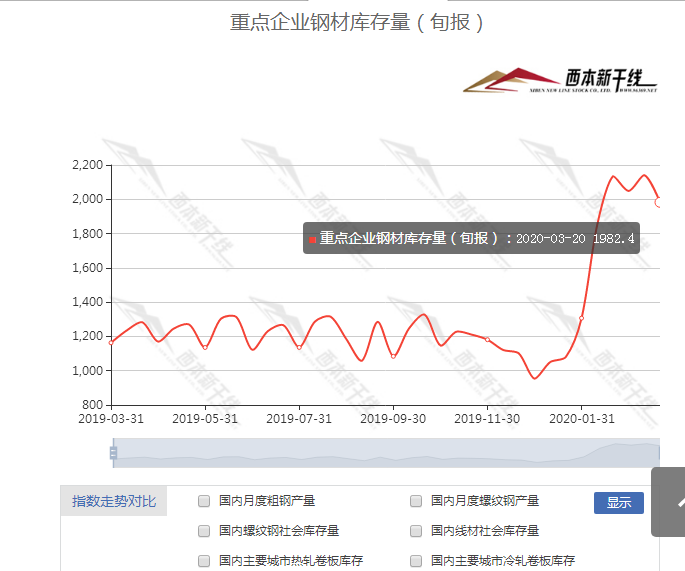
Task: Click the back-to-top arrow button
Action: [668, 502]
